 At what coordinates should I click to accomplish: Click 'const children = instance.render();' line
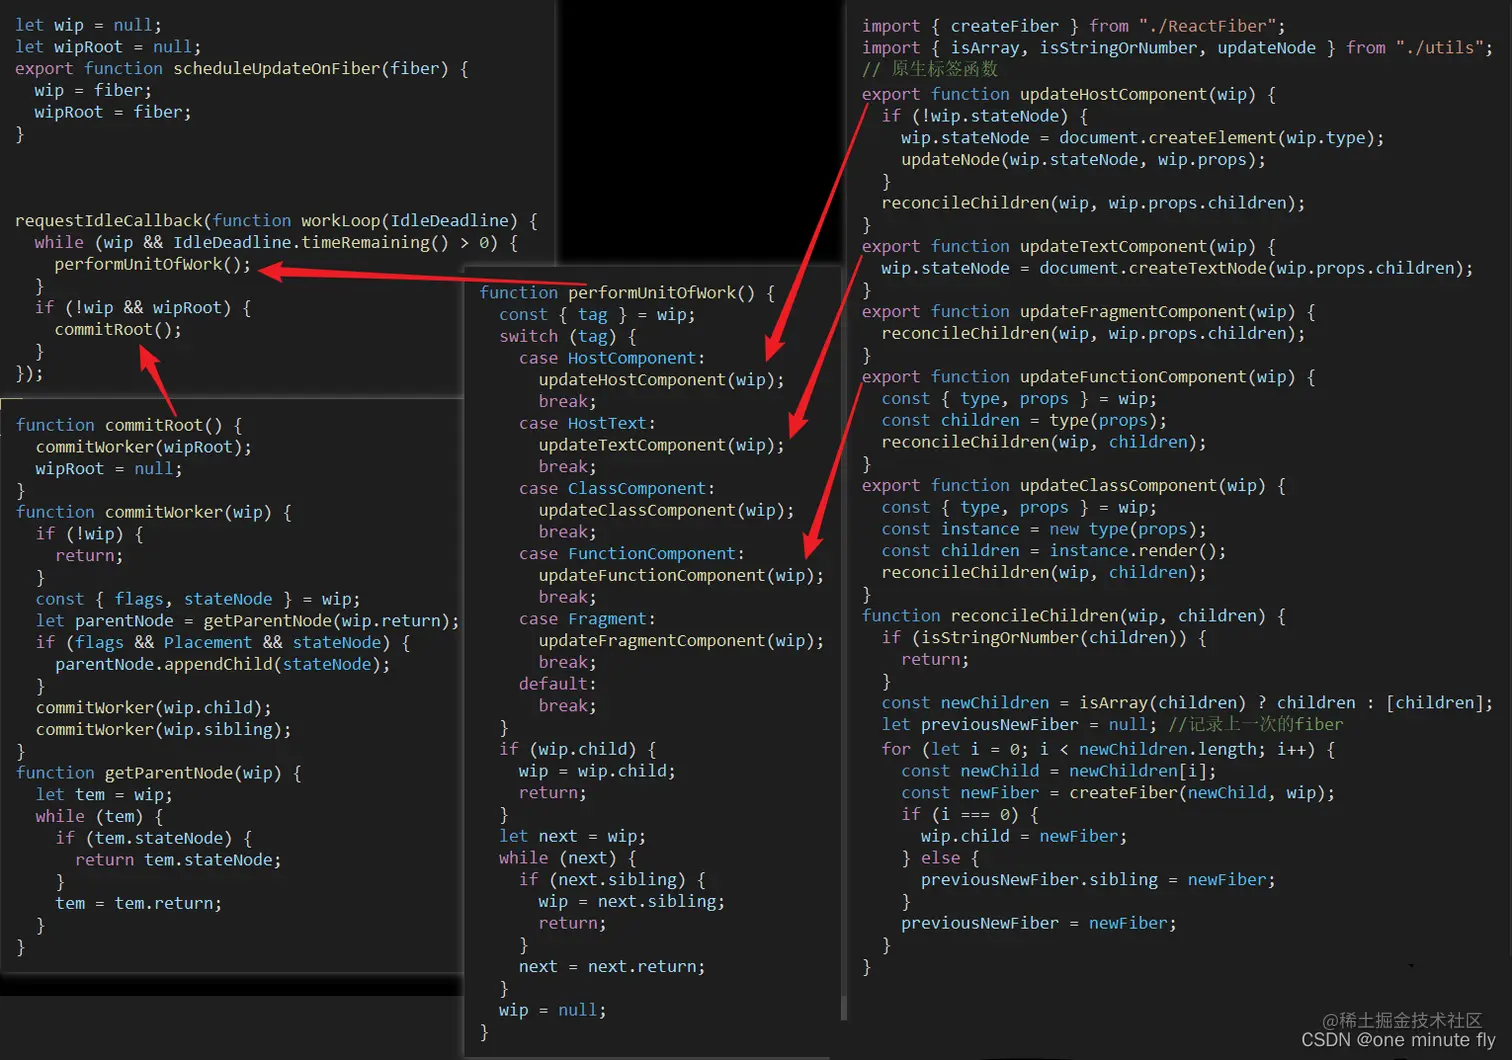pyautogui.click(x=1054, y=551)
